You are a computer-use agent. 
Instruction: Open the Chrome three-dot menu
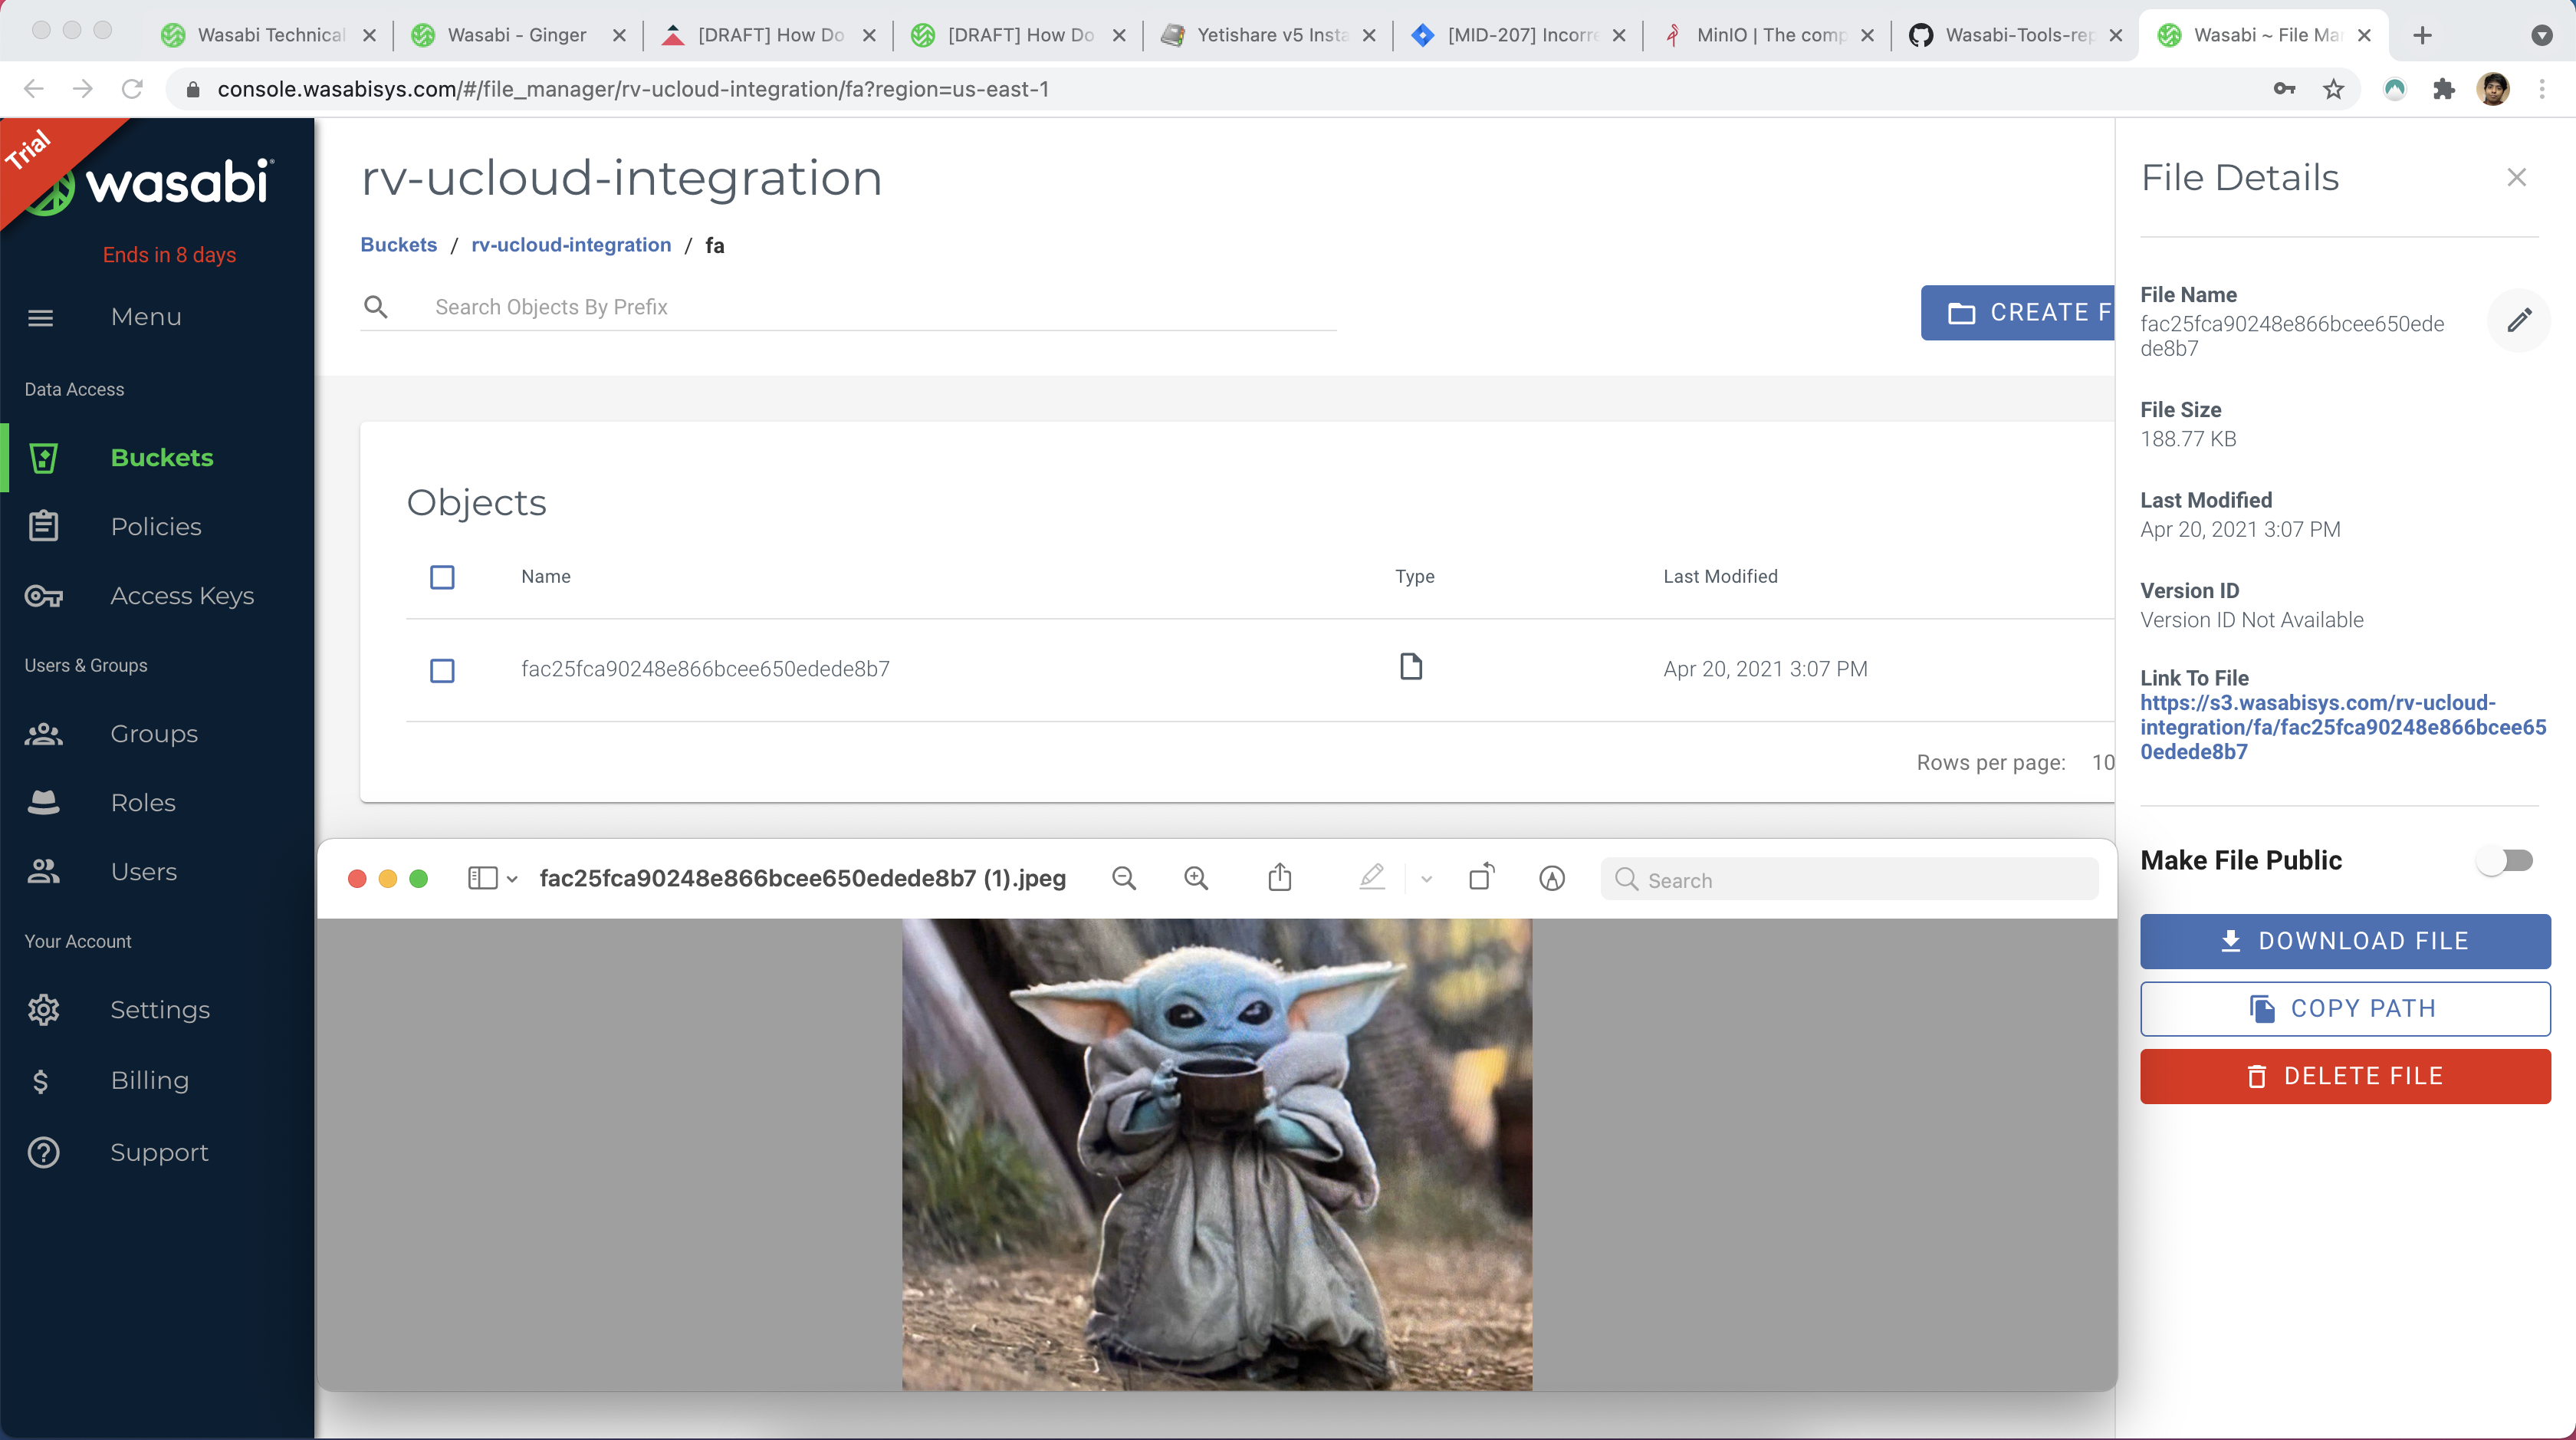tap(2542, 89)
